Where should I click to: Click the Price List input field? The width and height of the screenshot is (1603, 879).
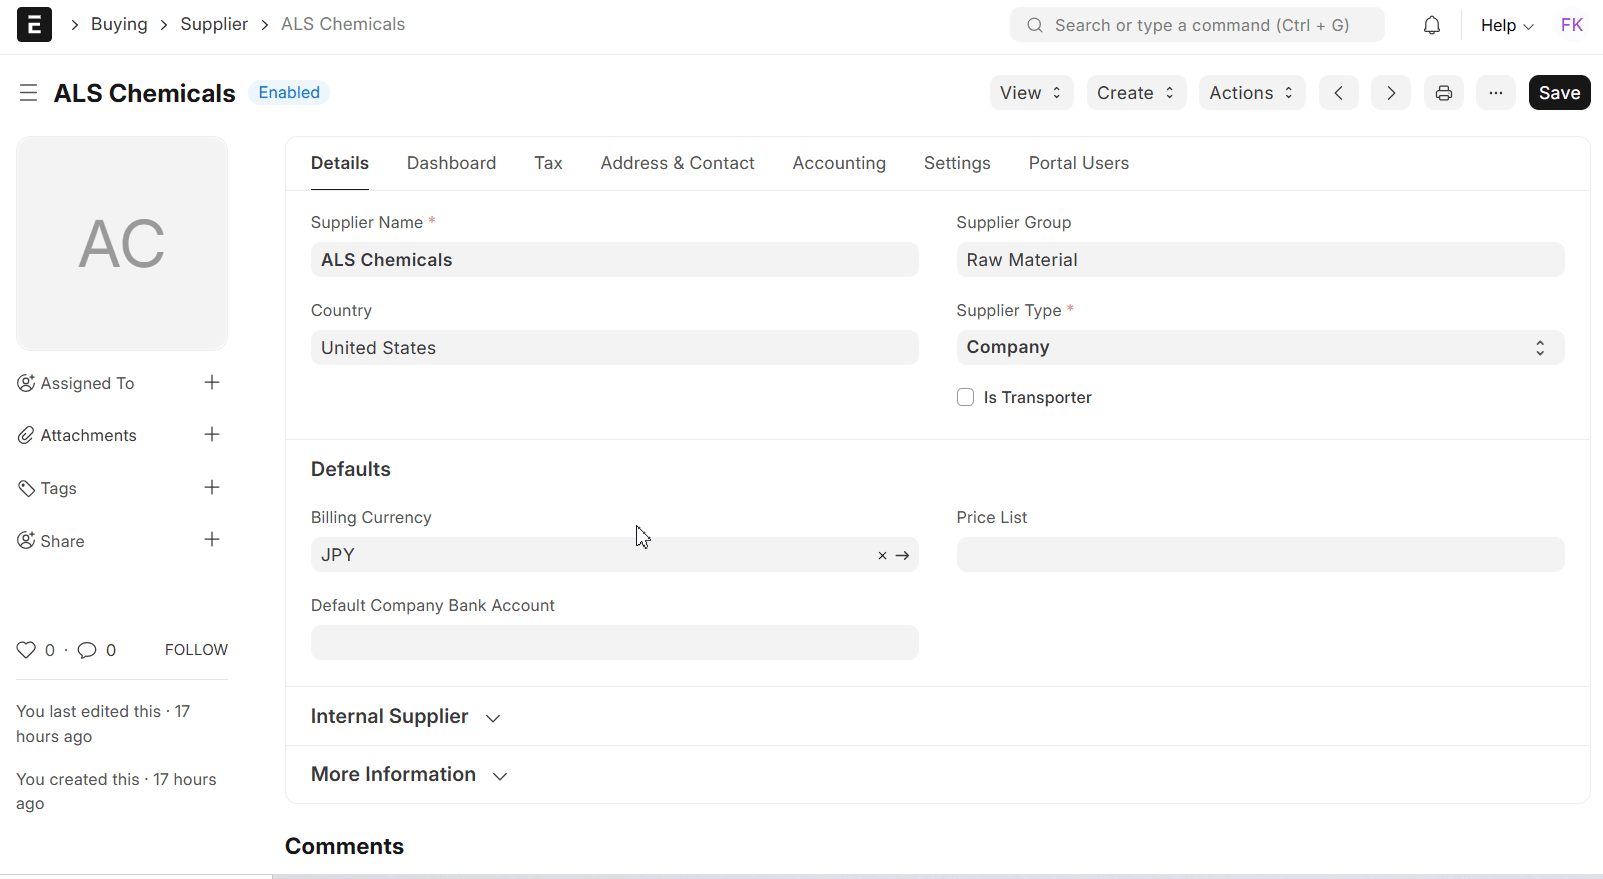[1259, 555]
